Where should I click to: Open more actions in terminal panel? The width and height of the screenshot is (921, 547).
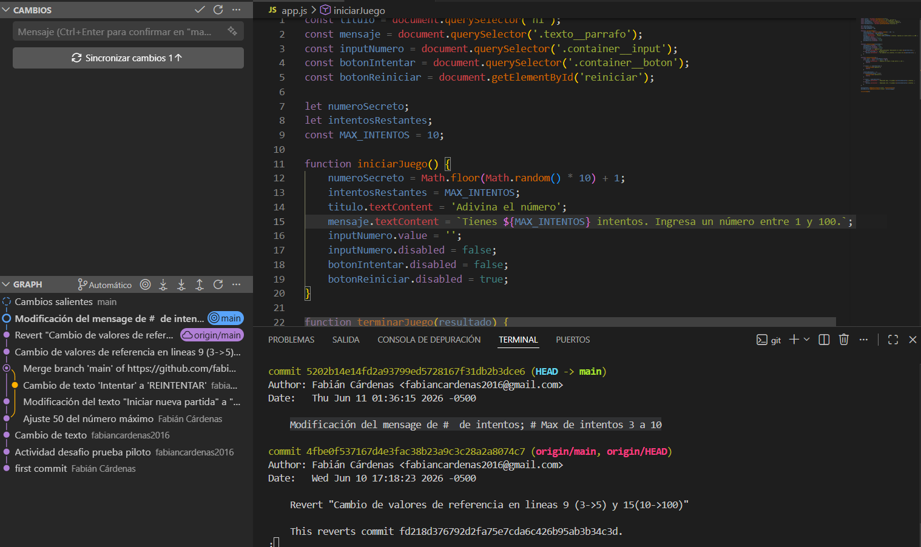(863, 340)
